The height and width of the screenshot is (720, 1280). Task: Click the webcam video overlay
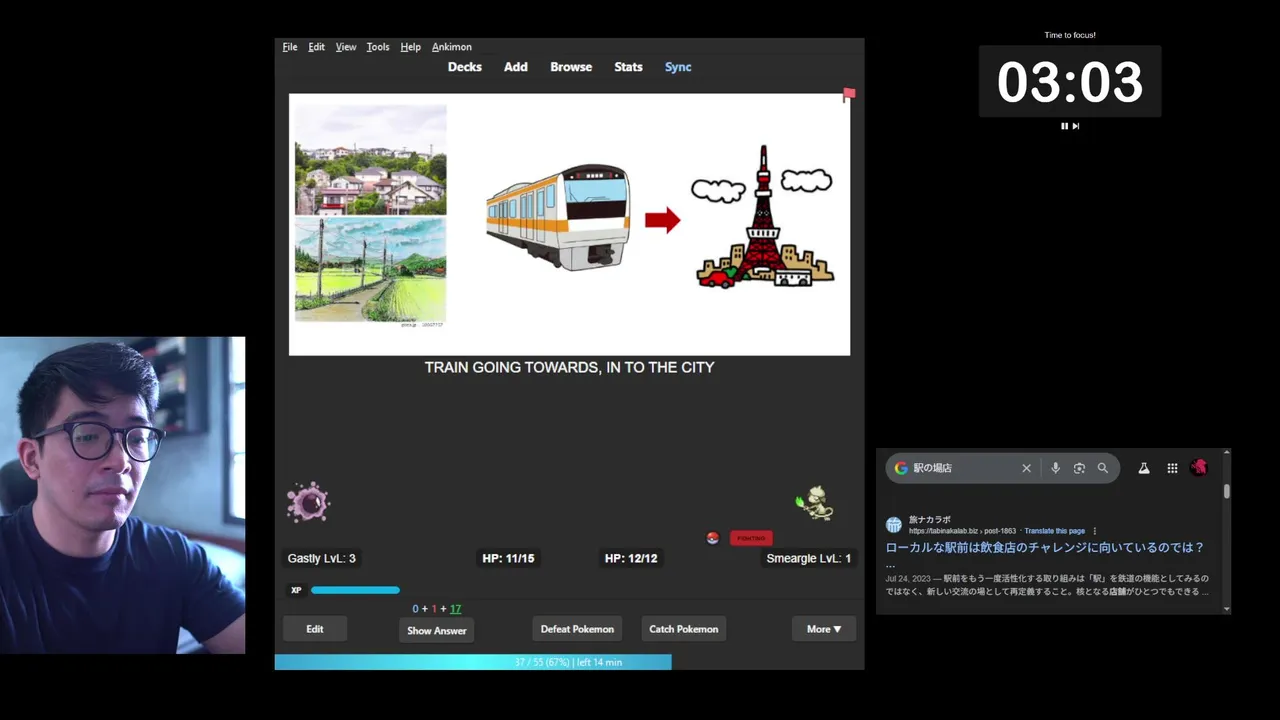pyautogui.click(x=122, y=495)
